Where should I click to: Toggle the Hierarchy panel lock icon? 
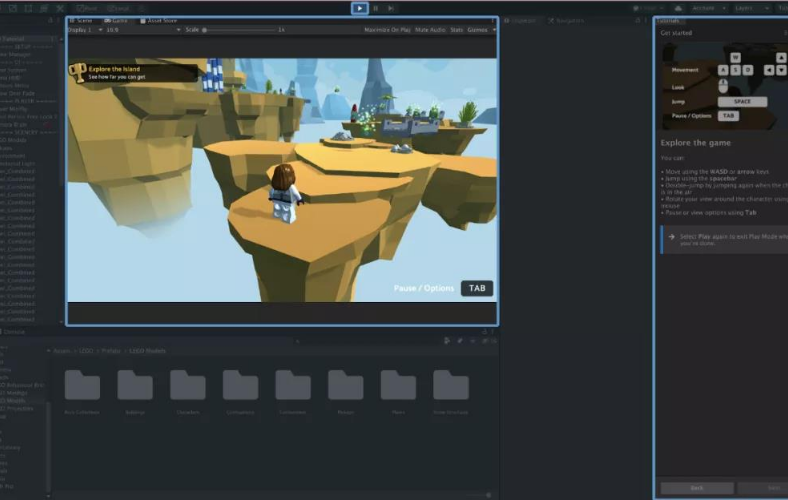50,21
